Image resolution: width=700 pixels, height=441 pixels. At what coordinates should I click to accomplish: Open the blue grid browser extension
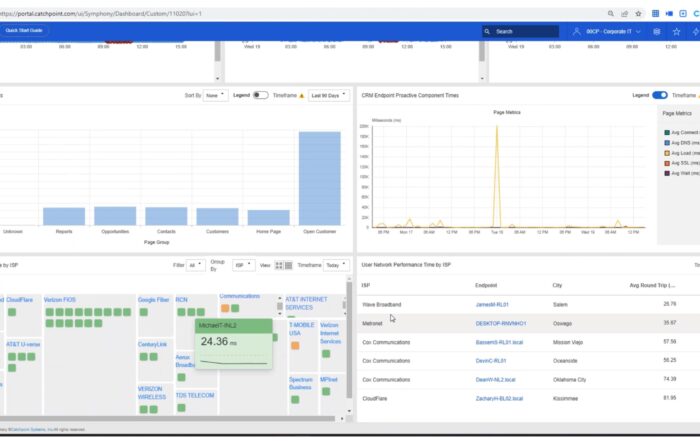[x=655, y=14]
